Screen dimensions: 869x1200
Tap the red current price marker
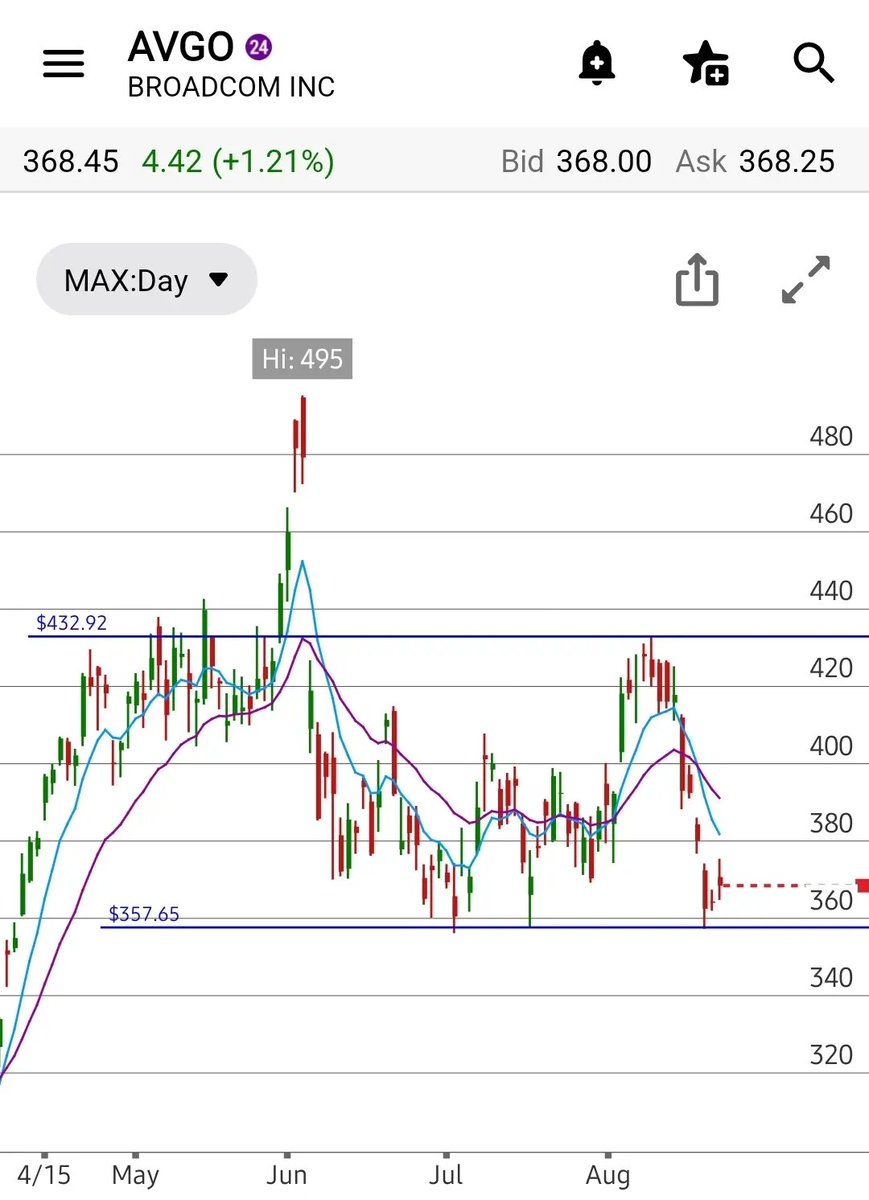click(x=863, y=885)
